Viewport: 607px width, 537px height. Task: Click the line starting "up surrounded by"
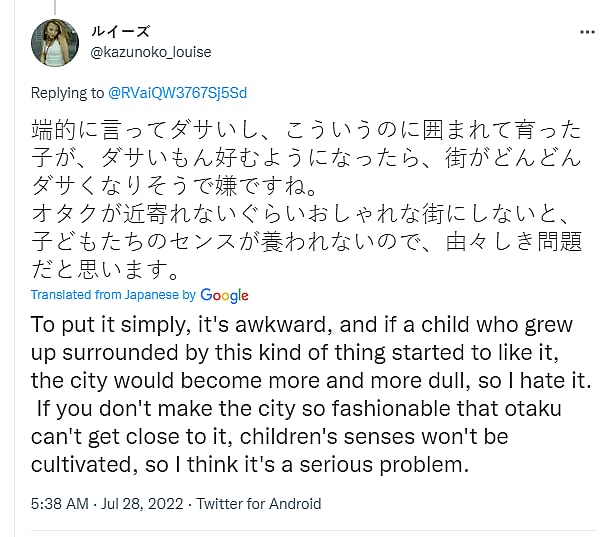(x=301, y=353)
